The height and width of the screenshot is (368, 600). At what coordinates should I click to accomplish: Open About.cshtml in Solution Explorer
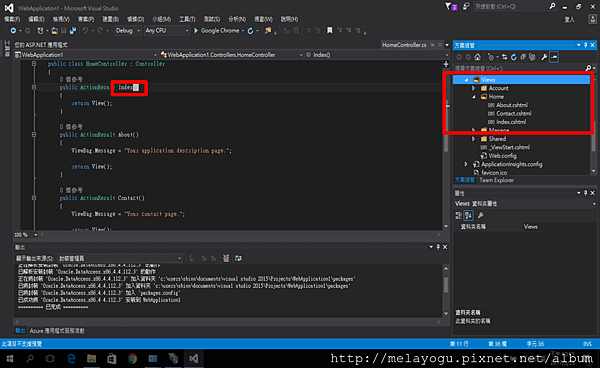point(512,105)
